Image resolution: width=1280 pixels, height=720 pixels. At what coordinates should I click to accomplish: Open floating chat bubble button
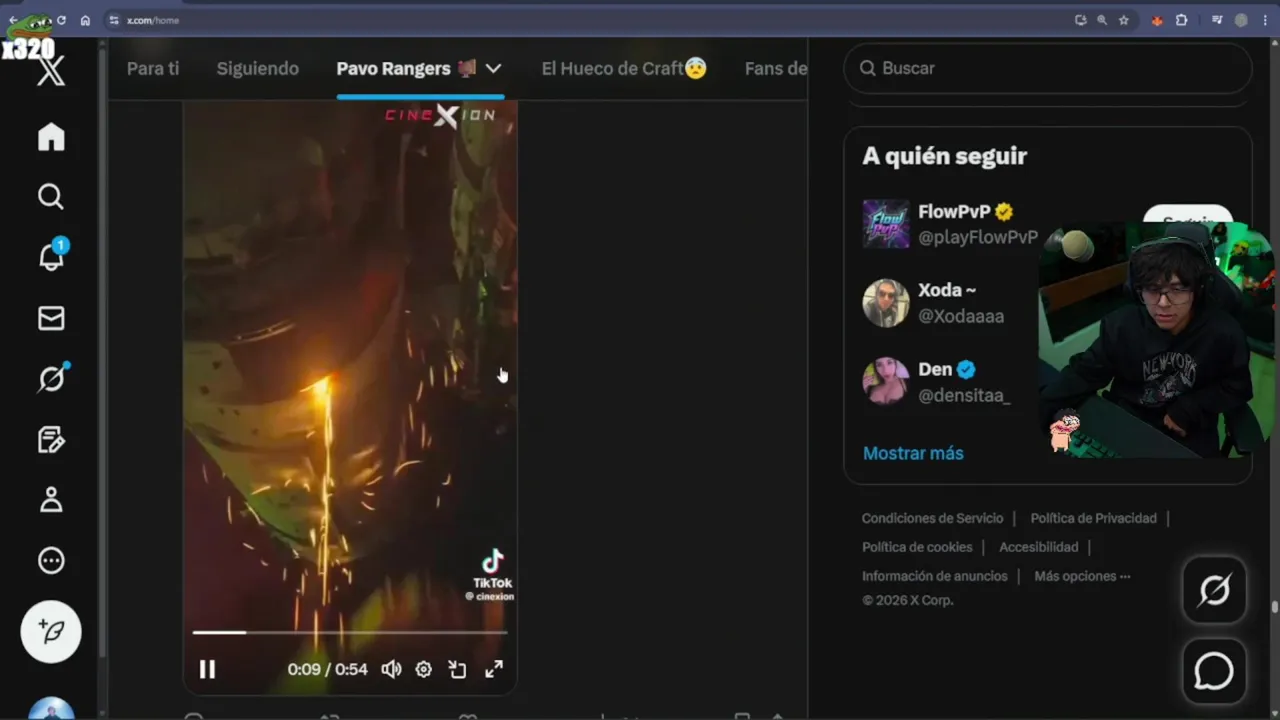click(x=1214, y=671)
